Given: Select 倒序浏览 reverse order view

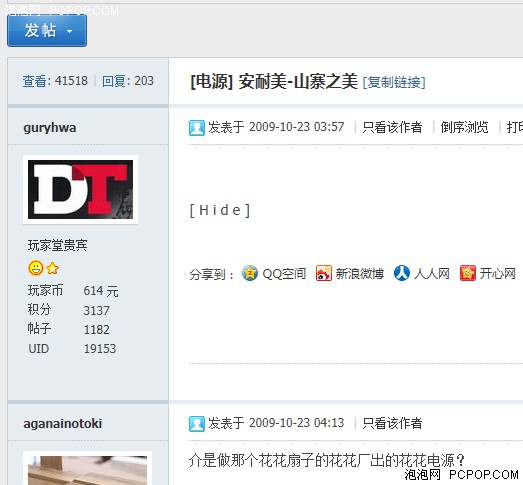Looking at the screenshot, I should pyautogui.click(x=464, y=127).
